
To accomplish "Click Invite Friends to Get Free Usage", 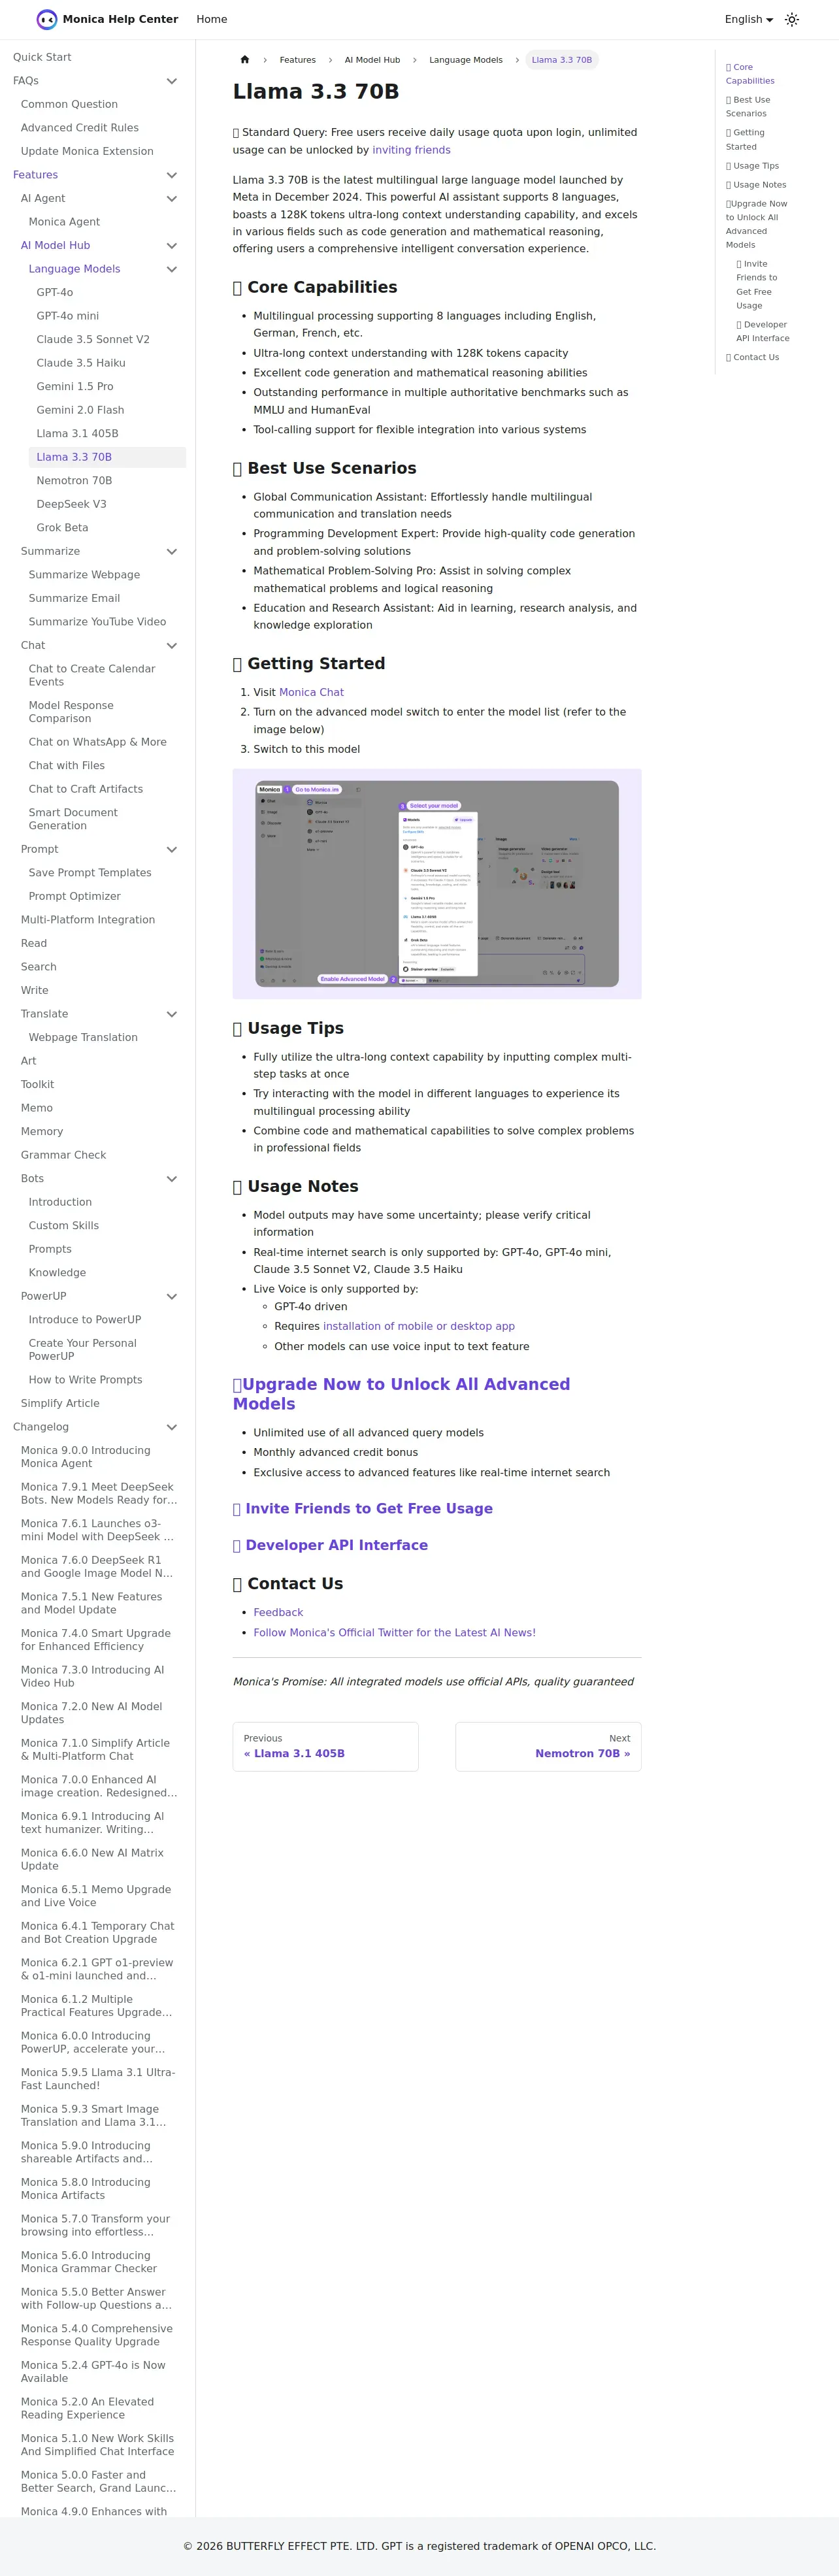I will pos(369,1508).
